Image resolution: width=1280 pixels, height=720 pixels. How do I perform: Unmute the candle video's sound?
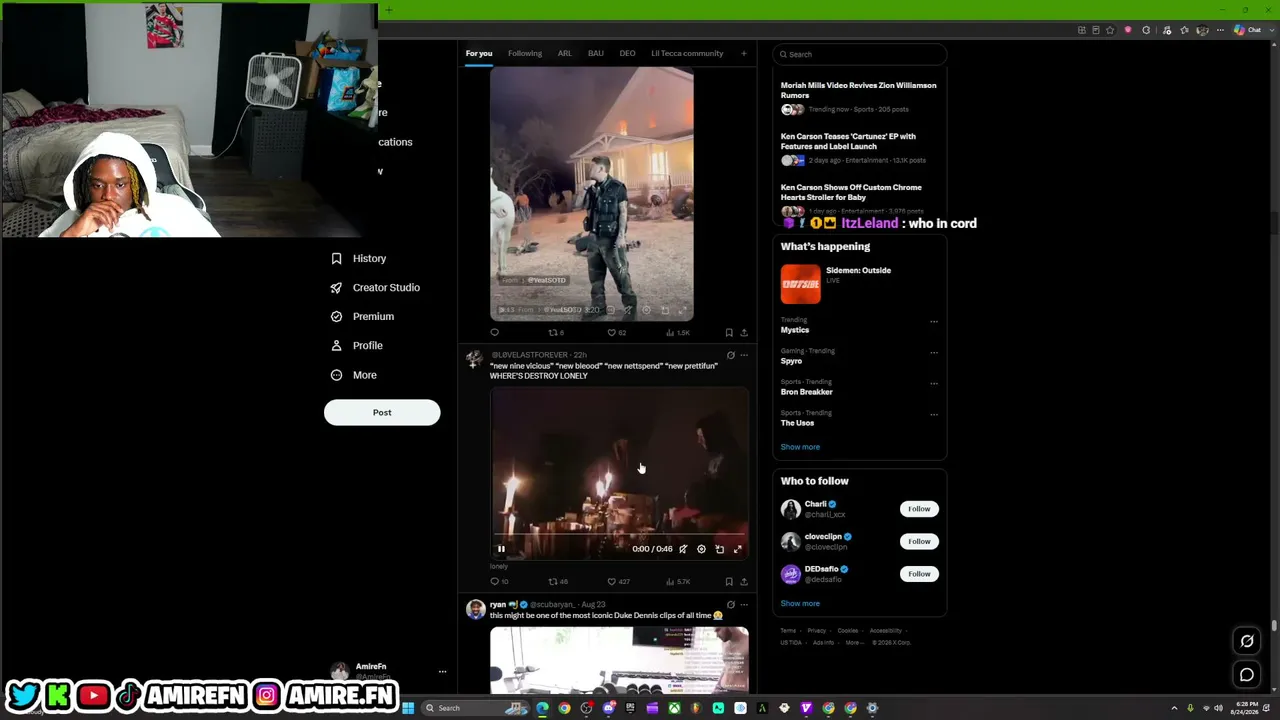[x=683, y=549]
